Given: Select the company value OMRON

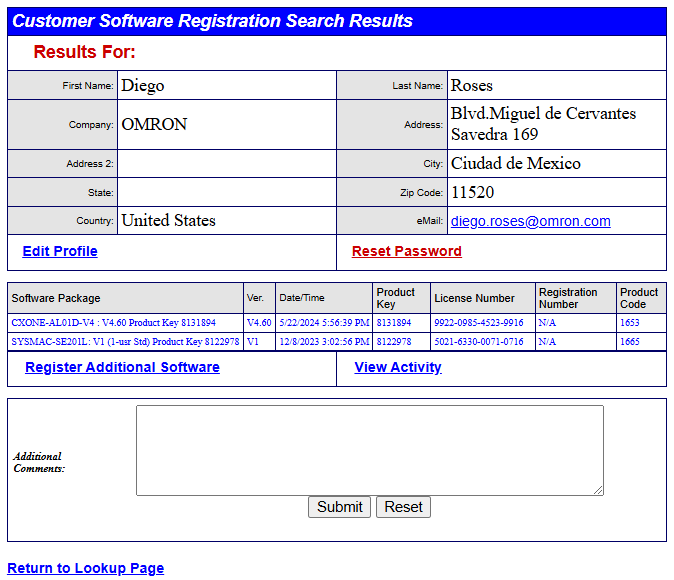Looking at the screenshot, I should pyautogui.click(x=154, y=125).
